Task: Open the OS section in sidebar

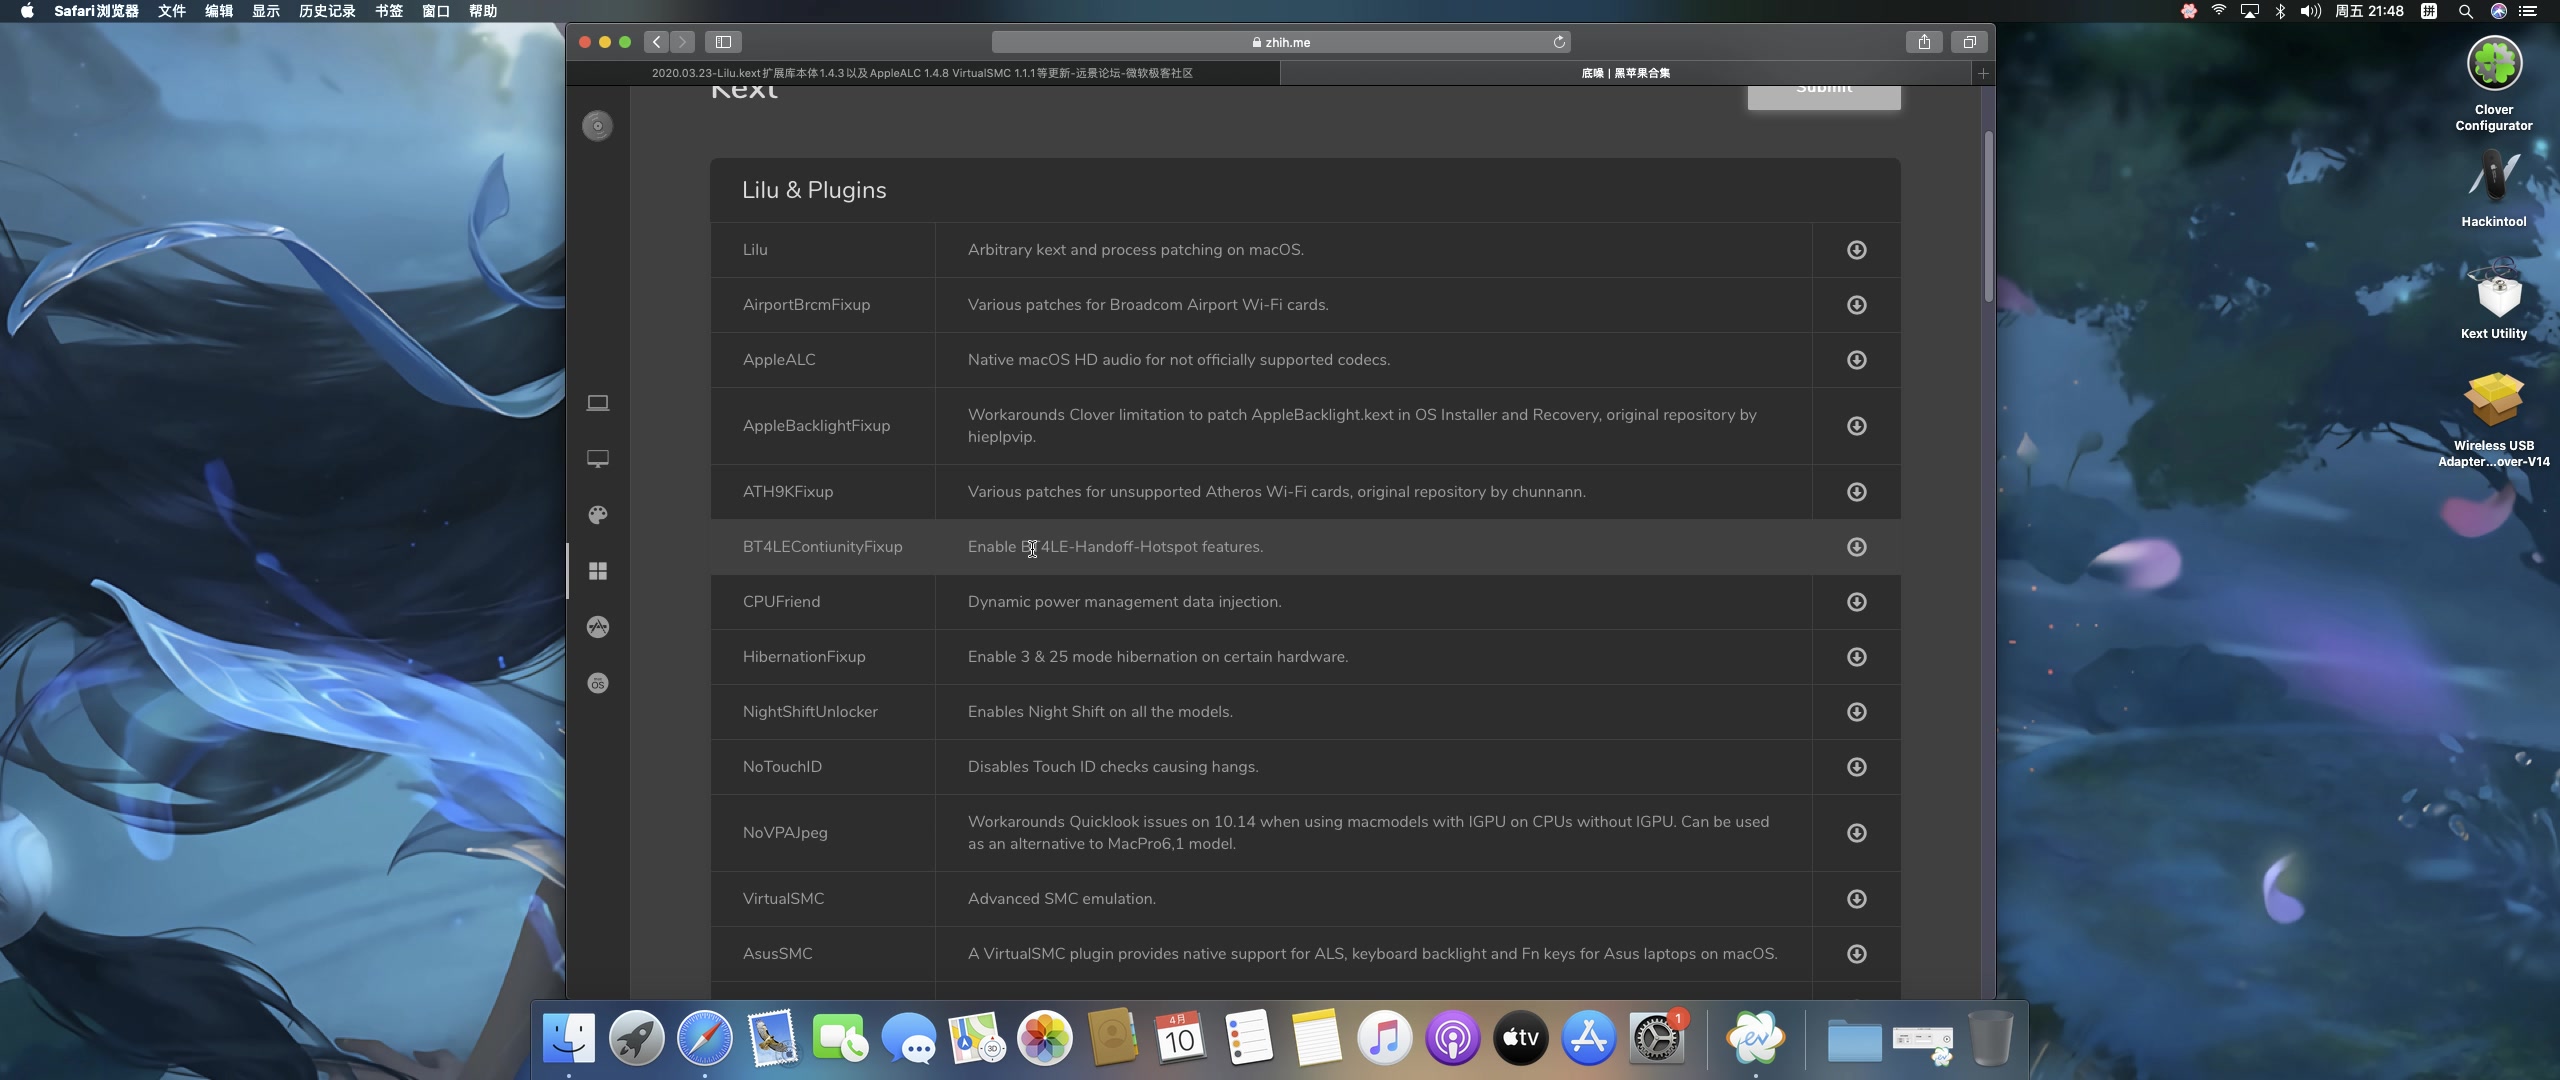Action: (598, 684)
